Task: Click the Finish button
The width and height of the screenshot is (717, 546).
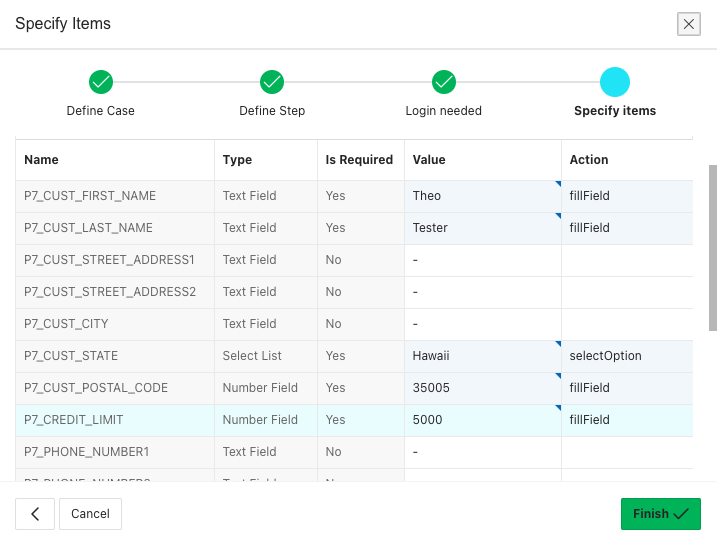Action: (660, 514)
